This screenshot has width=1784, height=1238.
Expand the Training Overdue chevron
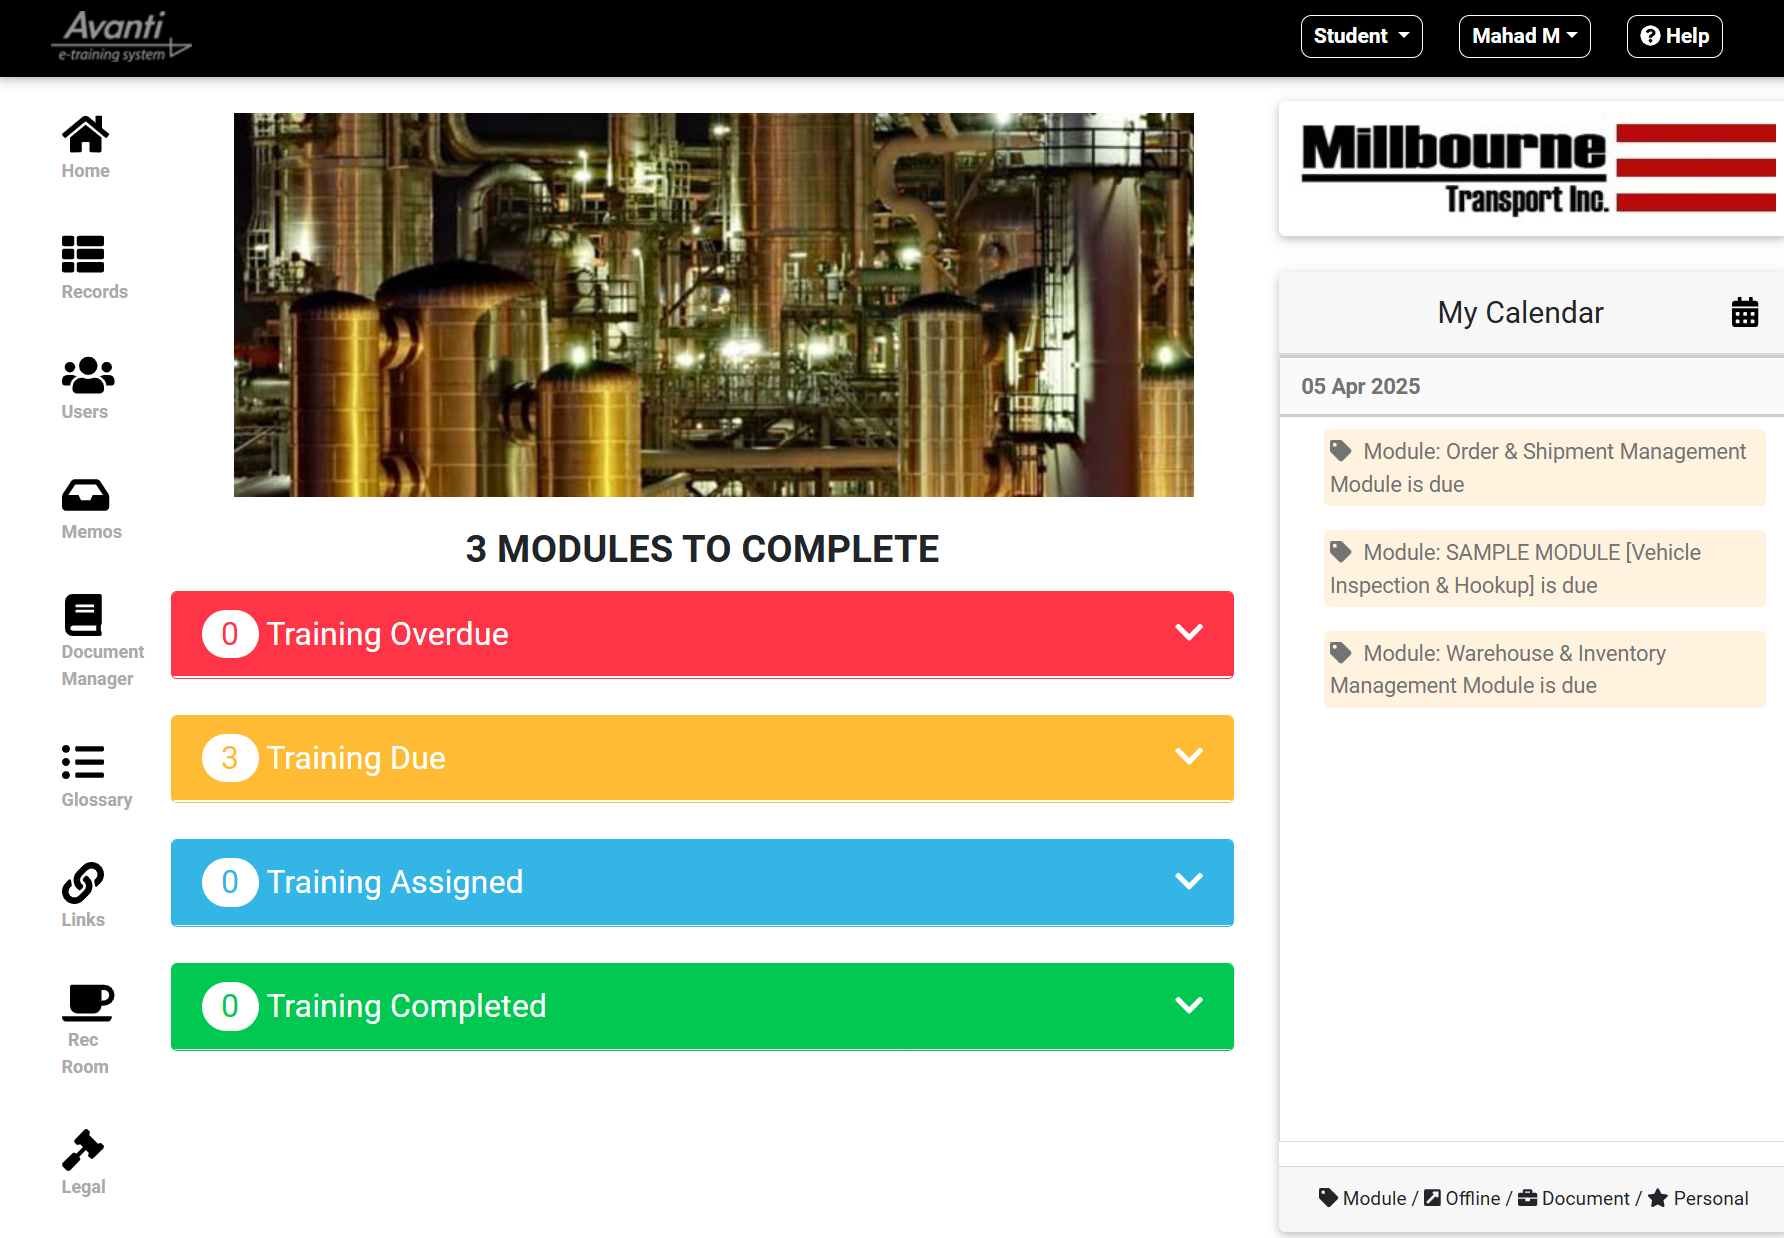[1189, 633]
